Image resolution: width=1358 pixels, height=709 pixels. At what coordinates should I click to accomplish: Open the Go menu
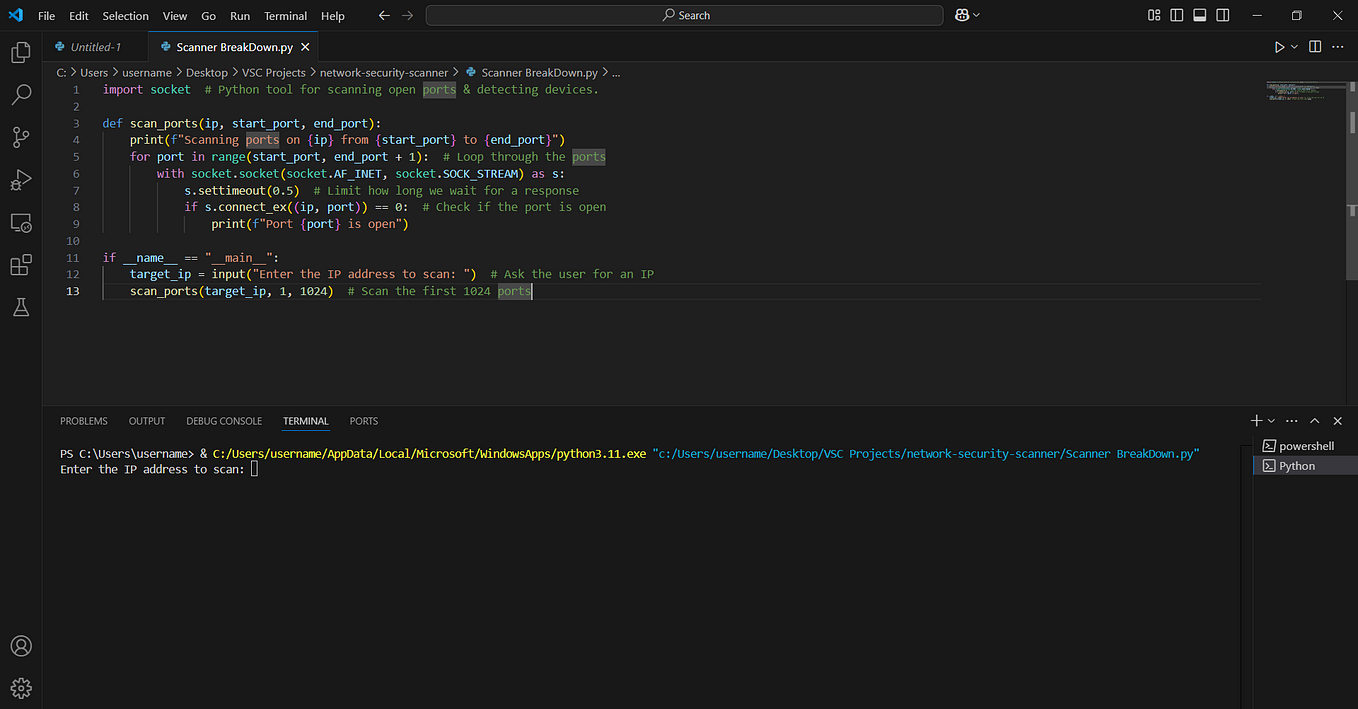click(x=208, y=15)
